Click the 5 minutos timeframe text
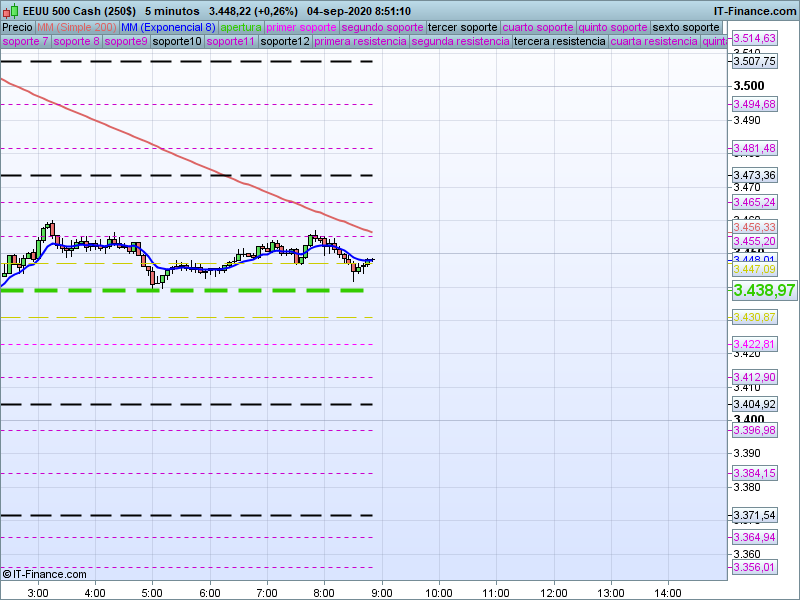Image resolution: width=800 pixels, height=600 pixels. 172,11
